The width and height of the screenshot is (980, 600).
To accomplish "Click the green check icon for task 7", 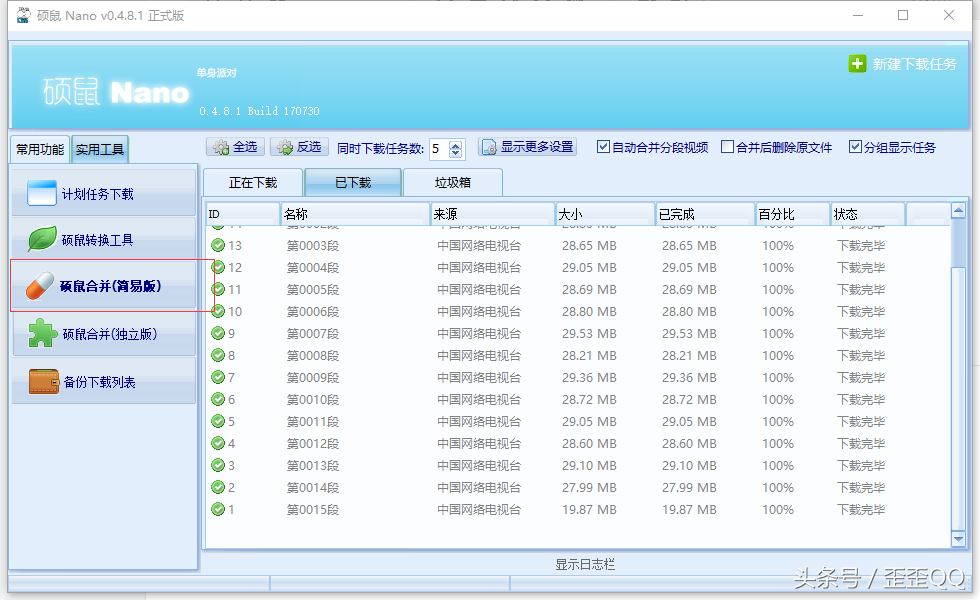I will [x=218, y=377].
